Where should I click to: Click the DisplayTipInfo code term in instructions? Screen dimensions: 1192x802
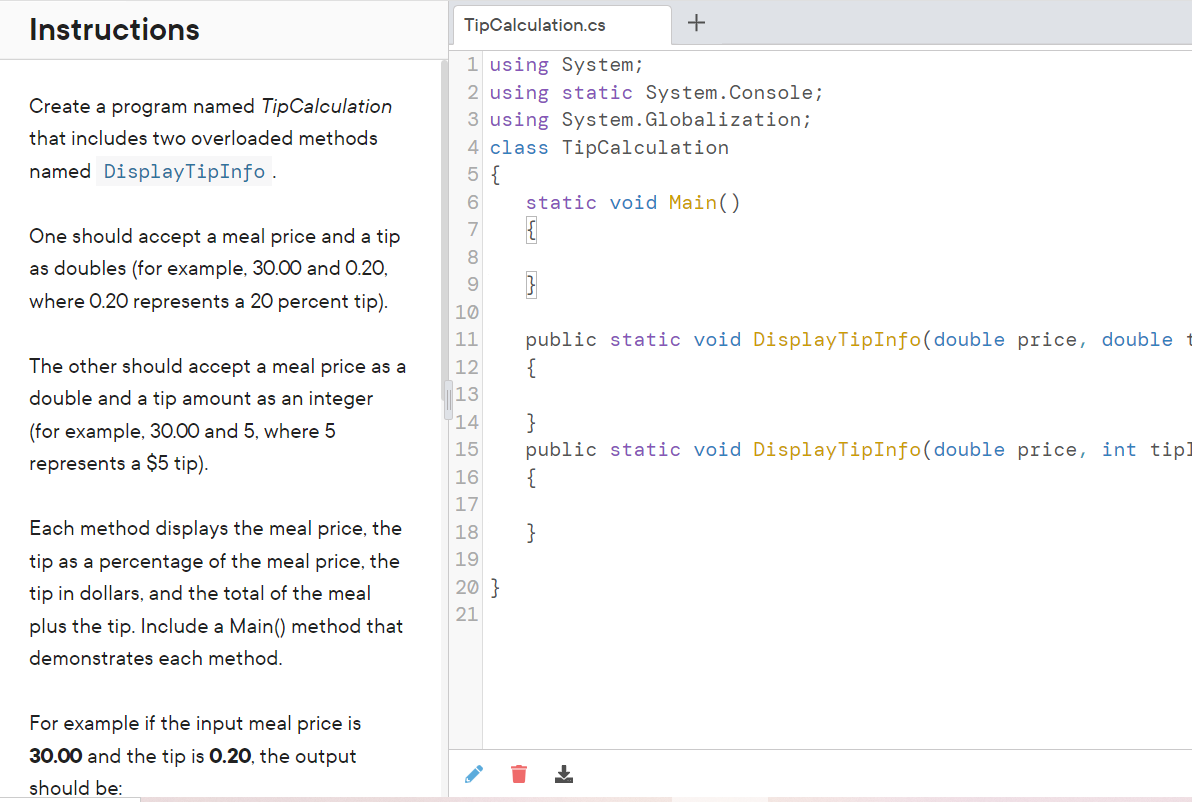(x=184, y=172)
